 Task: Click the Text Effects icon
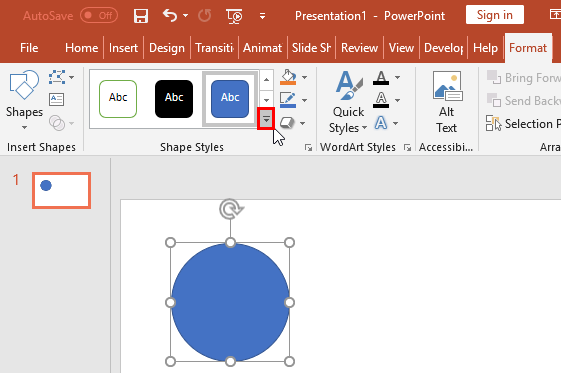pos(381,123)
